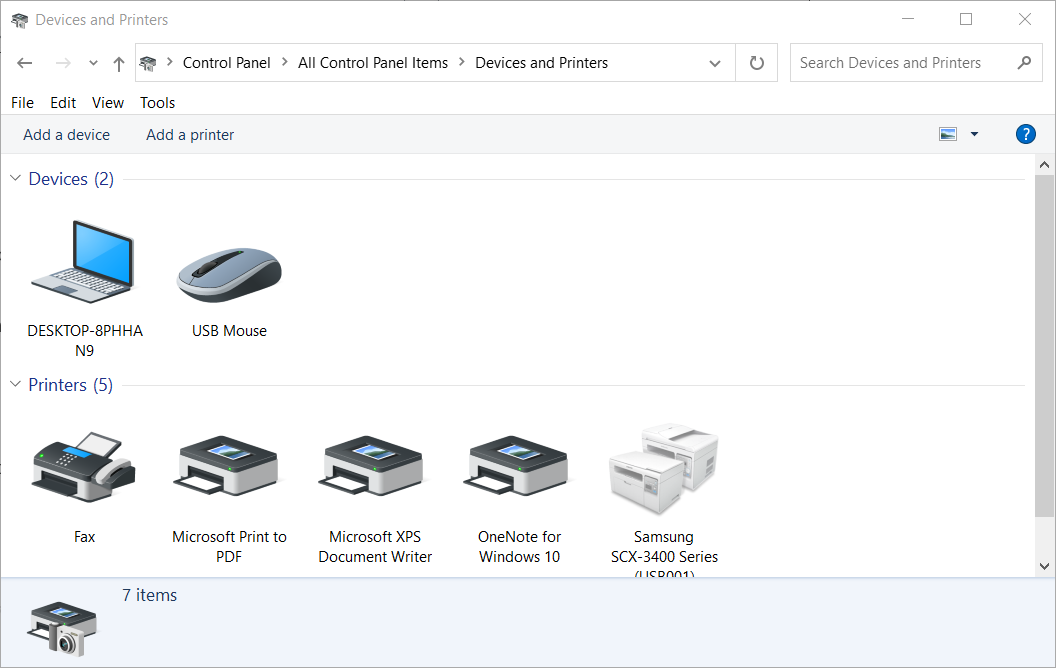Click the search magnifier icon
Viewport: 1056px width, 668px height.
(1024, 63)
